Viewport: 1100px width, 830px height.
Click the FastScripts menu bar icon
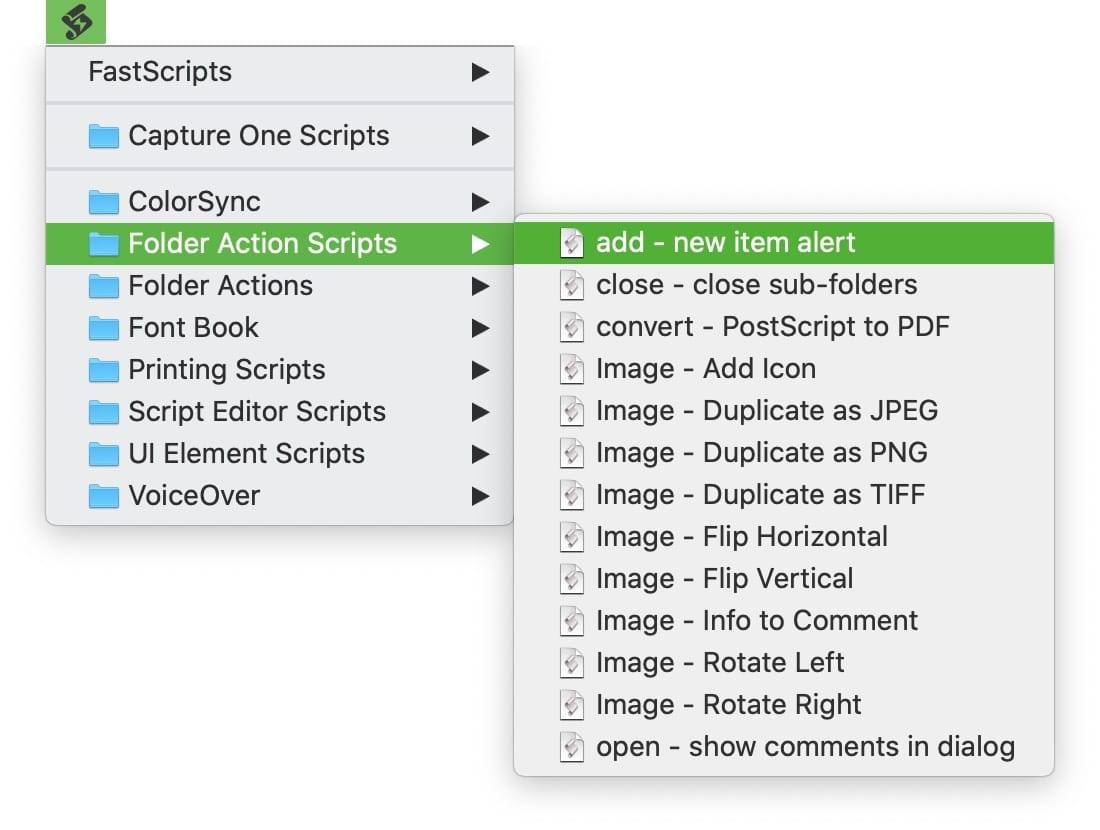pos(76,21)
